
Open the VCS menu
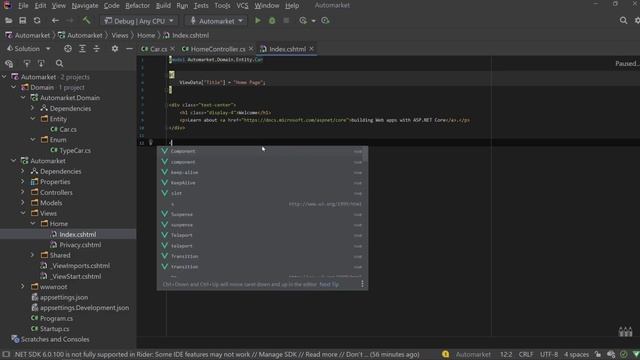[x=242, y=5]
